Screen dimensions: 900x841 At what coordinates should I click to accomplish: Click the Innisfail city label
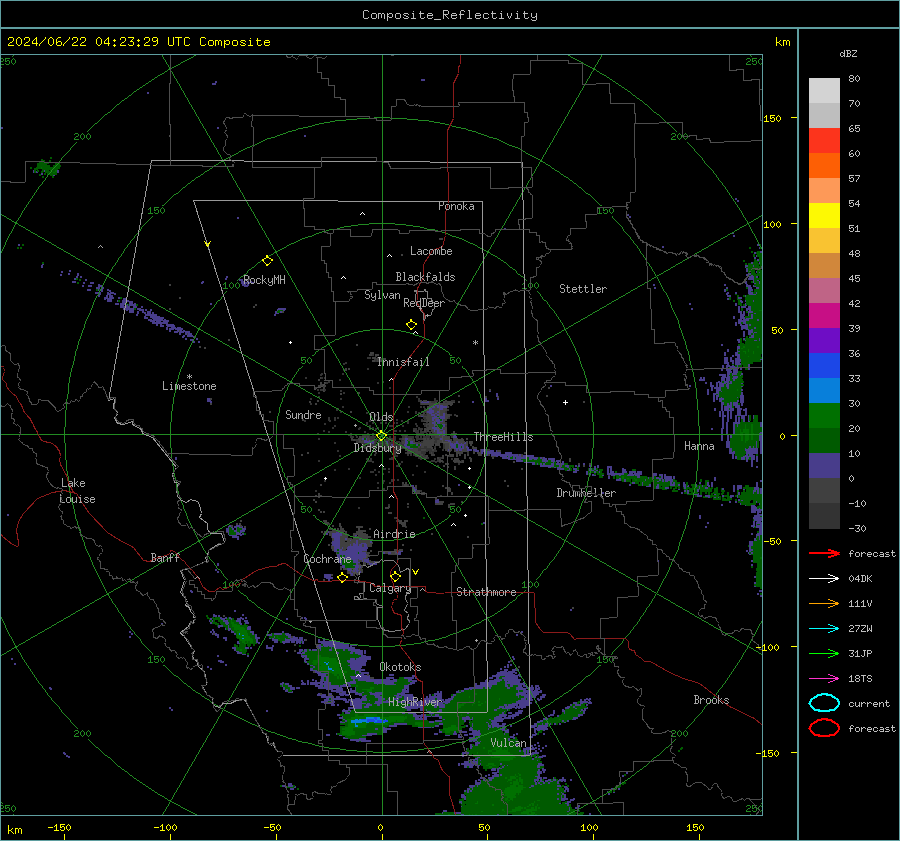coord(403,362)
